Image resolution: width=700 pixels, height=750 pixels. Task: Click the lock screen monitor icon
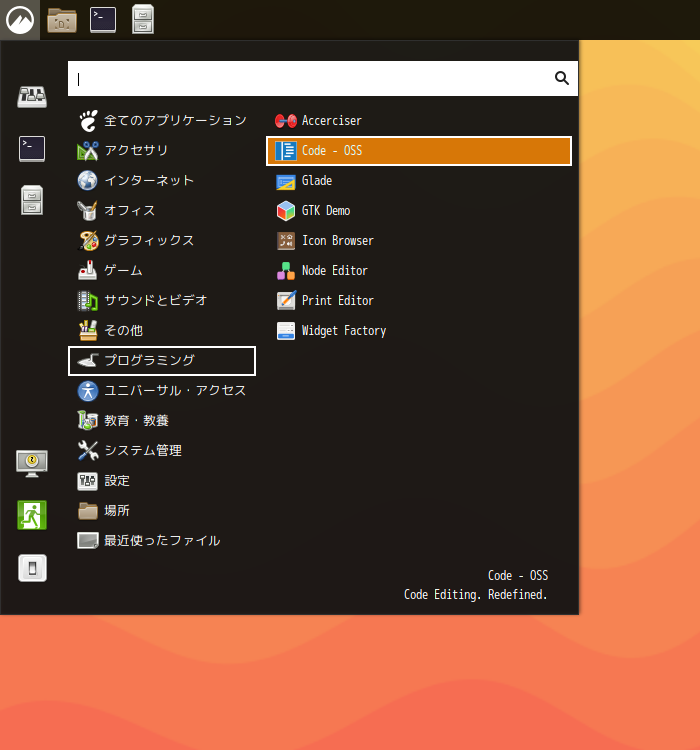[32, 463]
